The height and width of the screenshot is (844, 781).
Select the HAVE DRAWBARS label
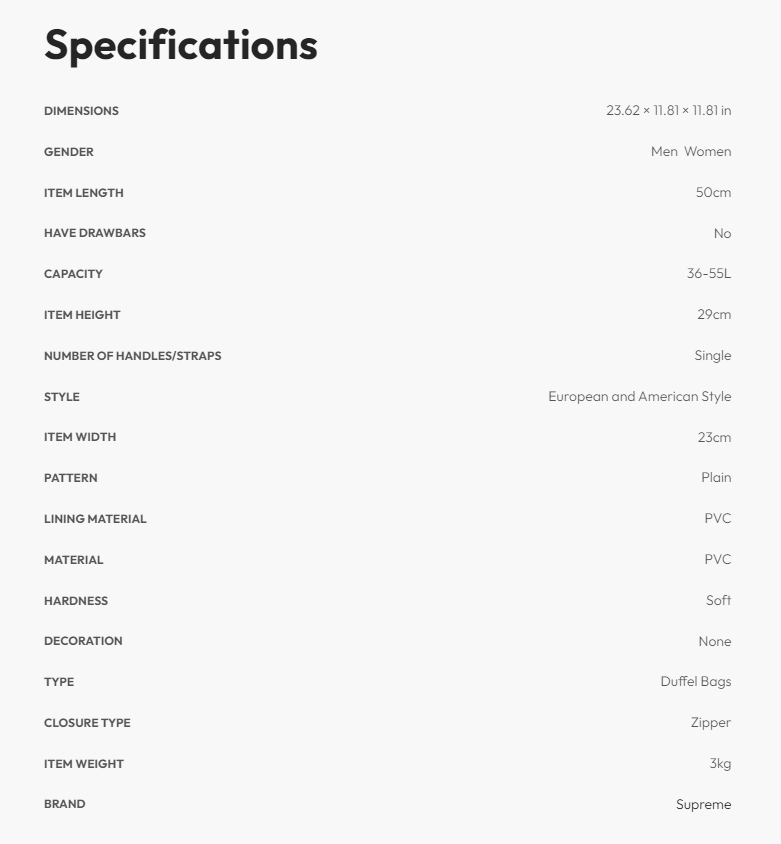click(x=95, y=233)
